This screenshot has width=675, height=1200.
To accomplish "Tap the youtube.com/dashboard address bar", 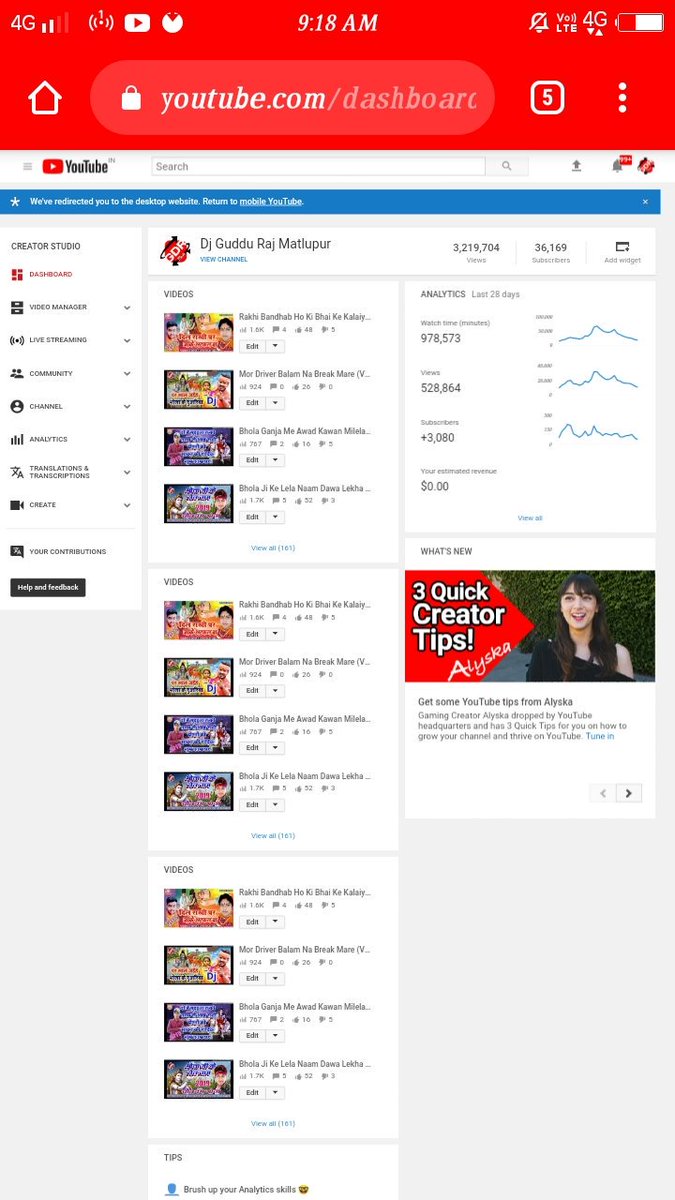I will coord(292,98).
